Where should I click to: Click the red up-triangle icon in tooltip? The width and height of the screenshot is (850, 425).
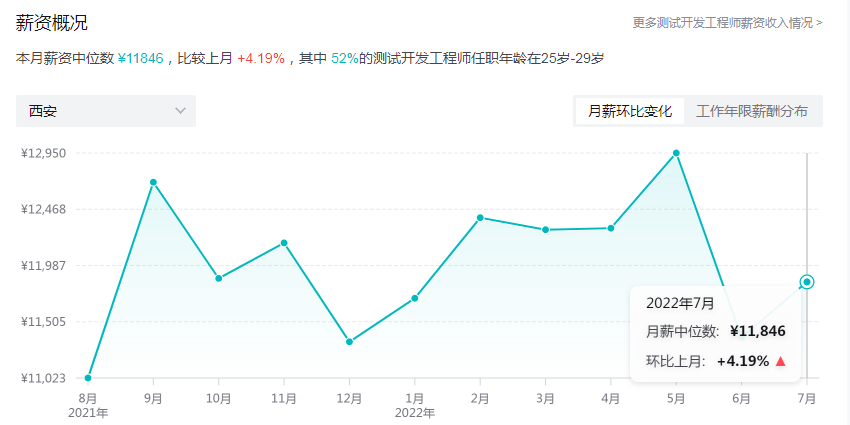(x=781, y=362)
